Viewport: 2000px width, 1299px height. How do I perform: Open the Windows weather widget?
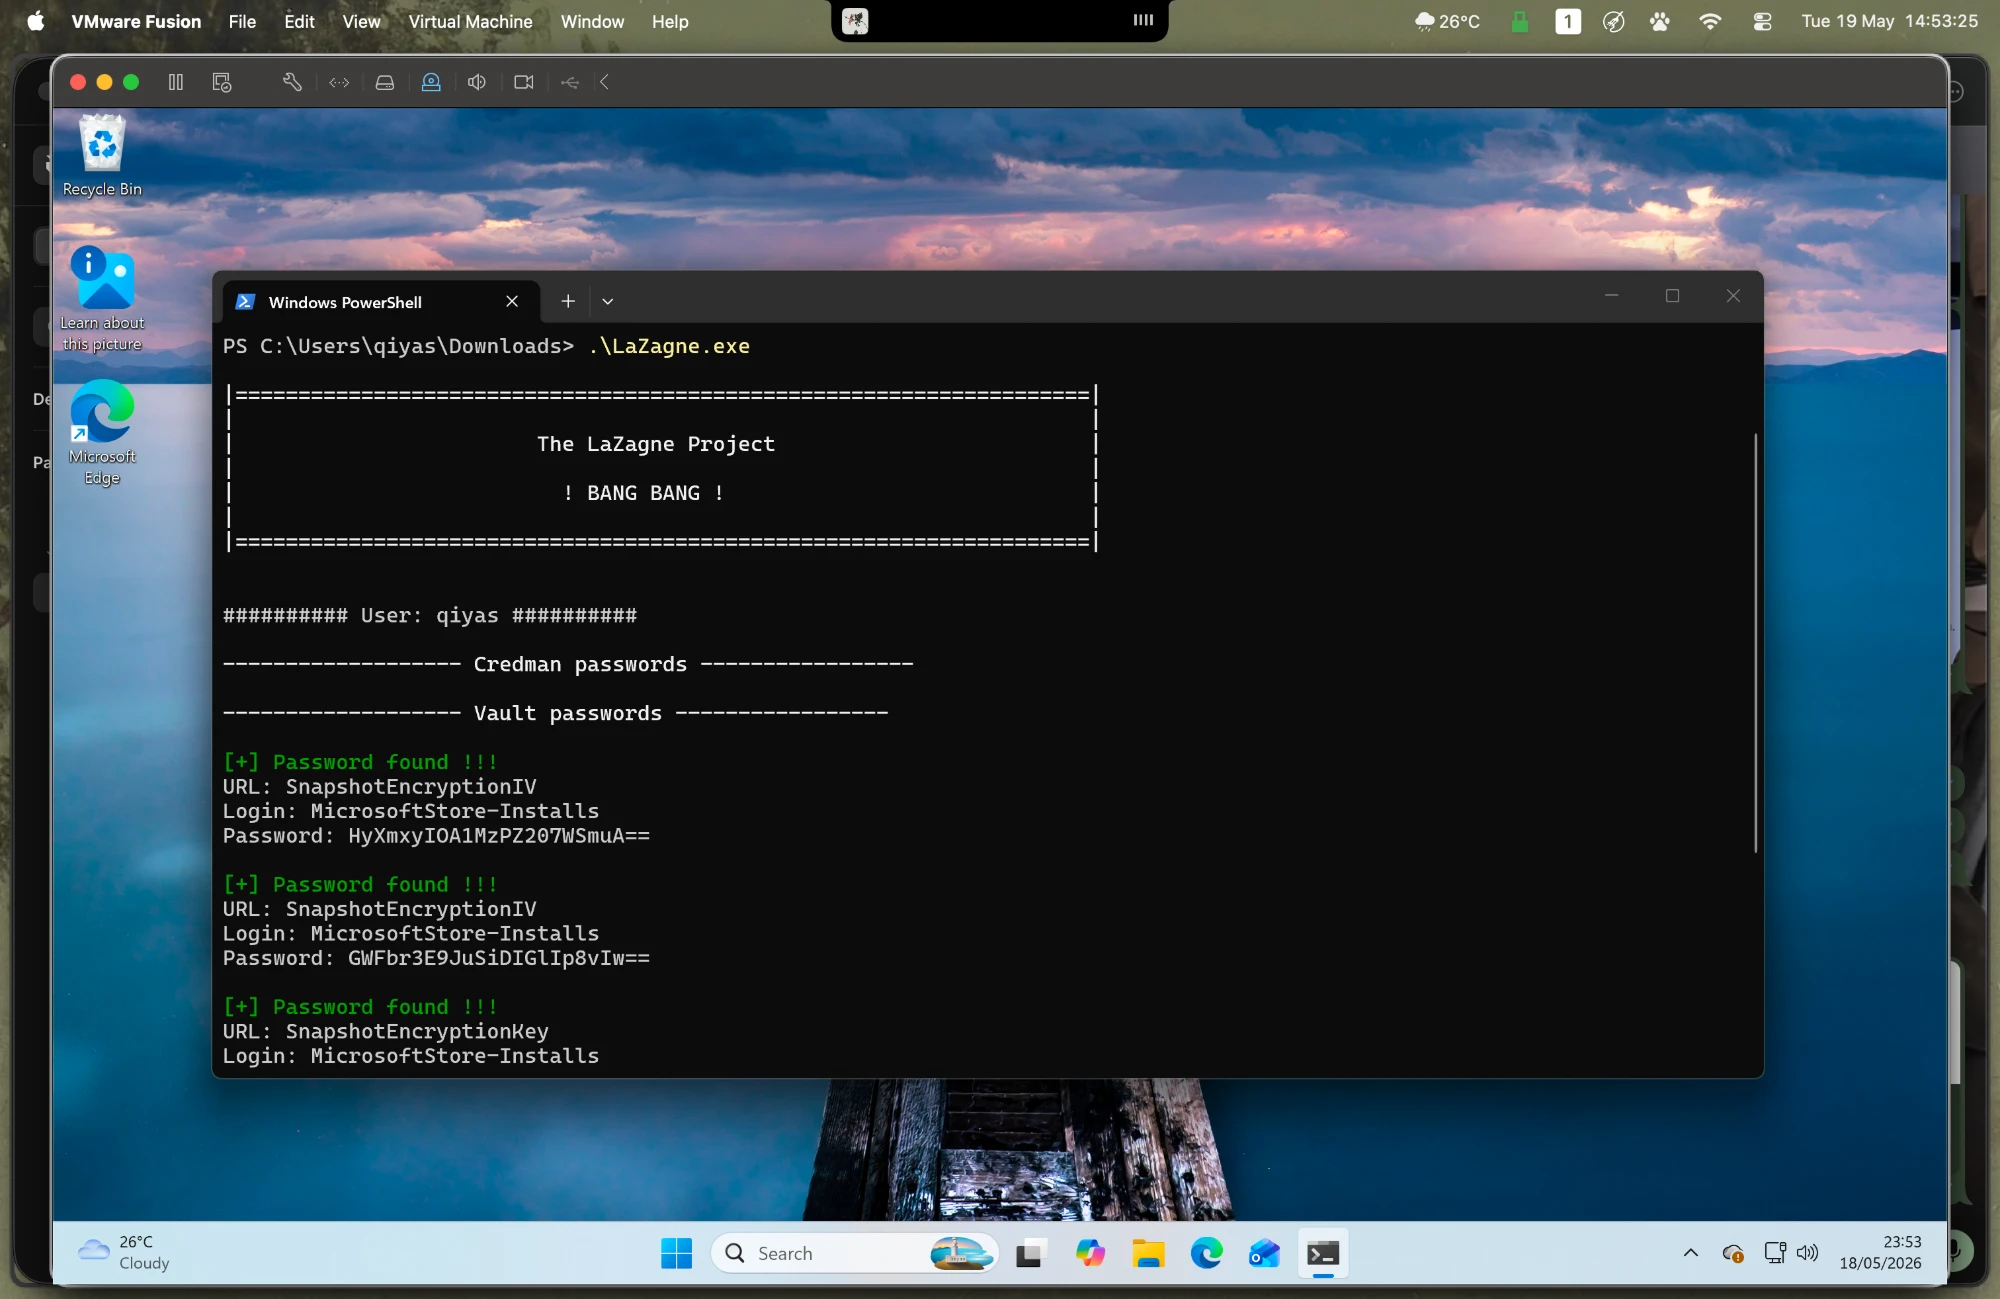pyautogui.click(x=124, y=1252)
